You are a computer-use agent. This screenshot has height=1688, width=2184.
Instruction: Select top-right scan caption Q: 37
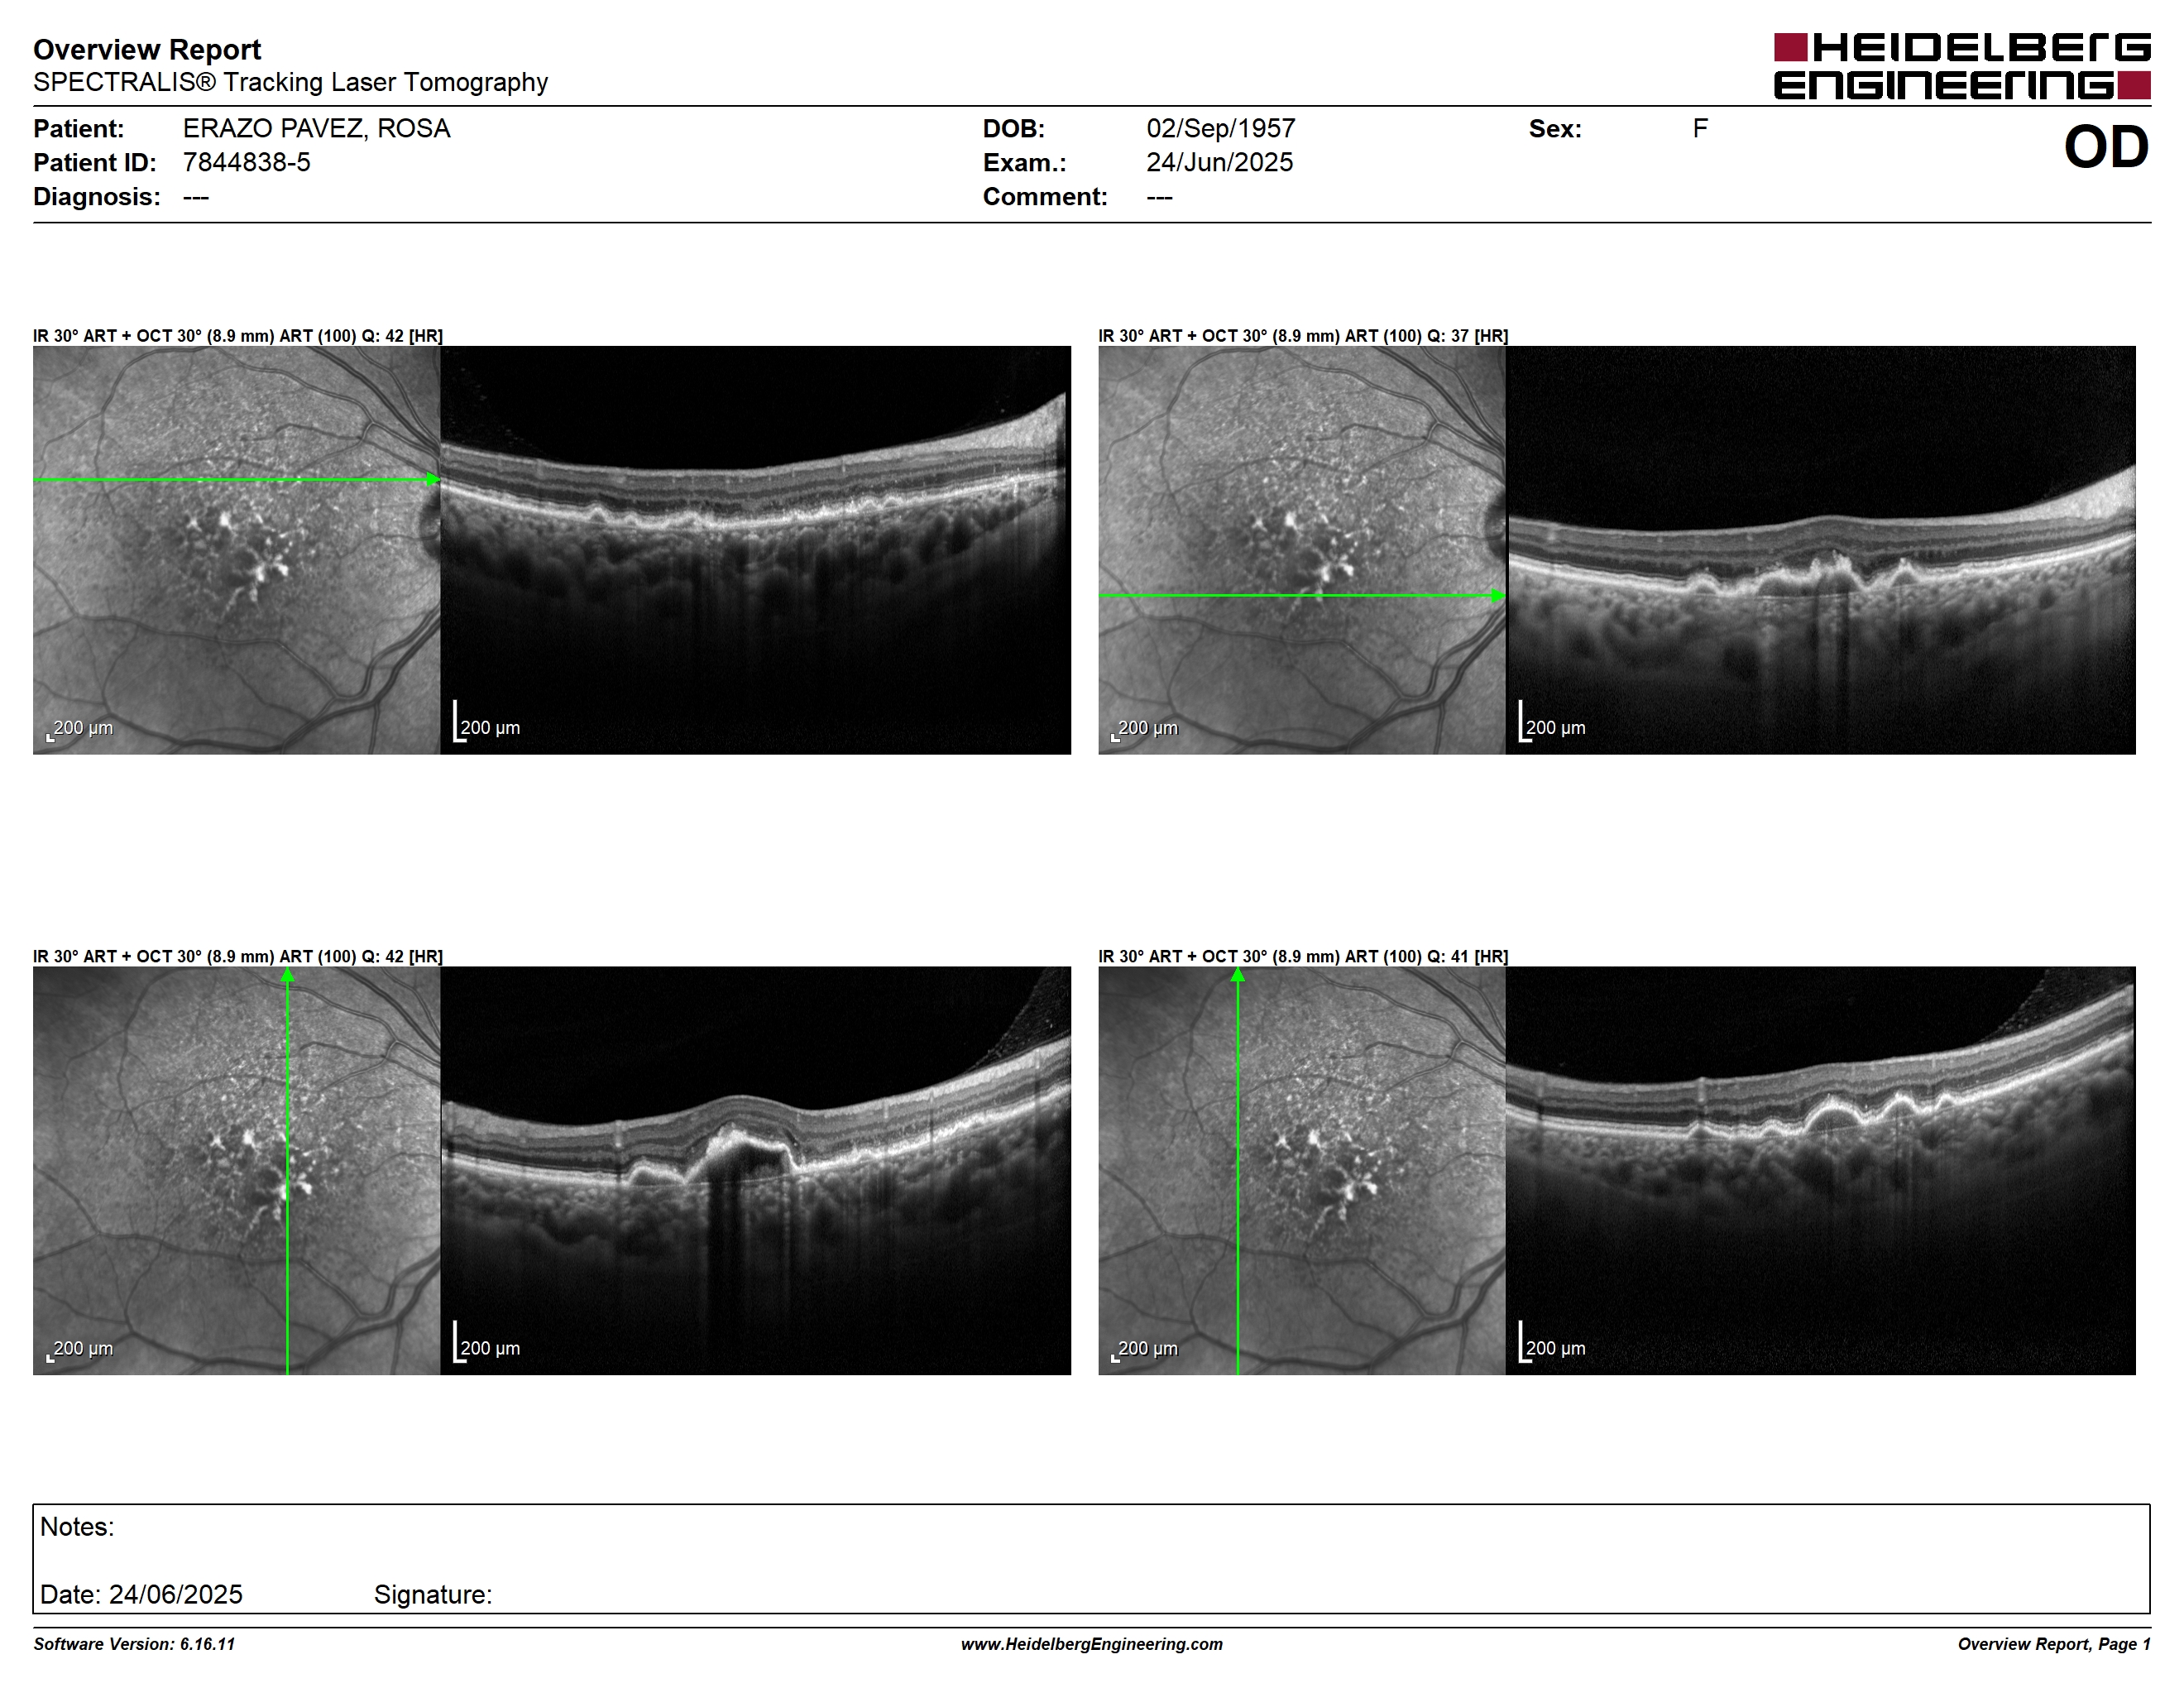[x=1303, y=336]
